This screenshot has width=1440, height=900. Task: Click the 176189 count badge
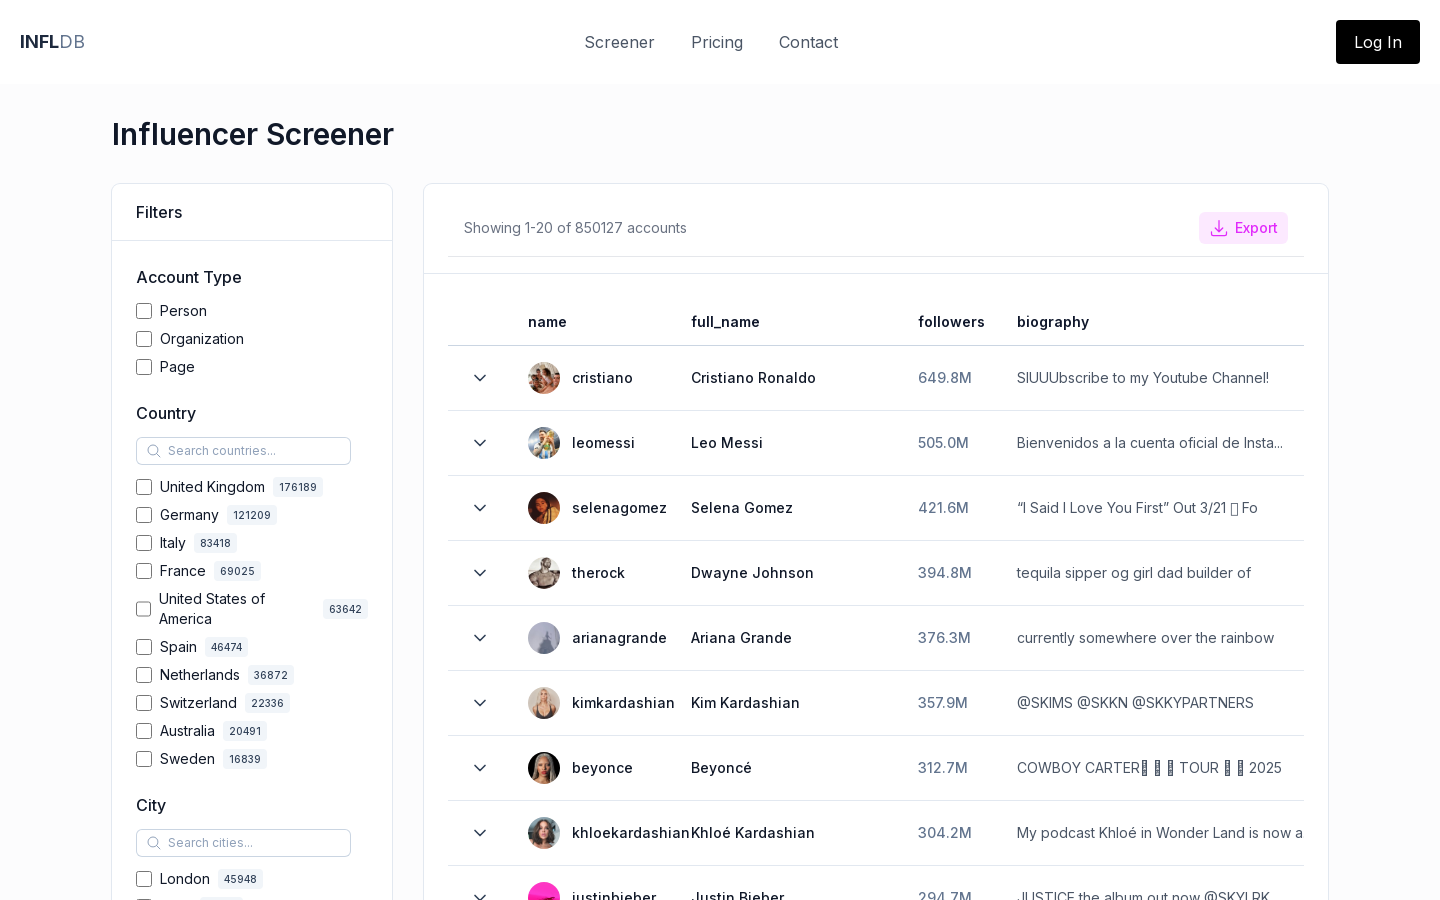tap(298, 487)
